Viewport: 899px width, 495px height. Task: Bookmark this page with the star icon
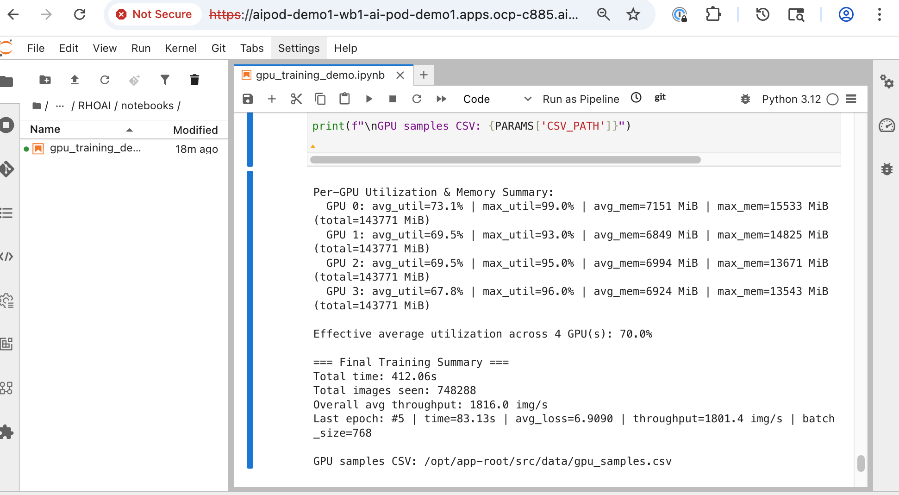point(633,14)
